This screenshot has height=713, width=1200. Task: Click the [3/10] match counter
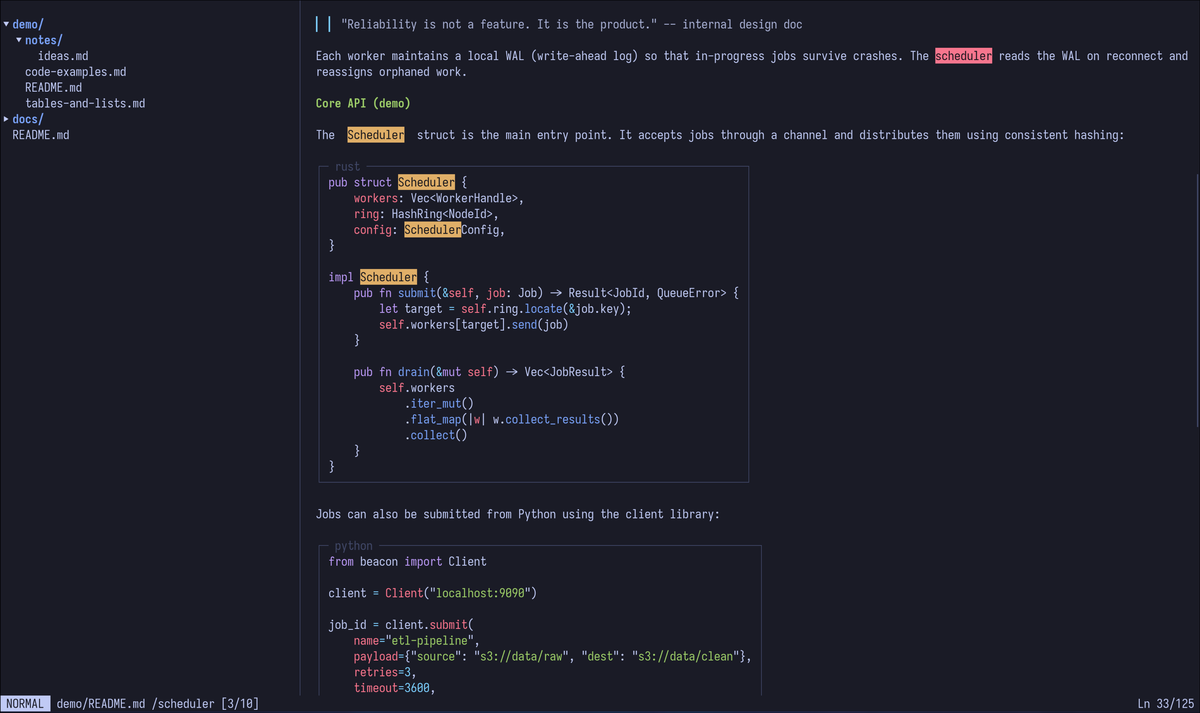[240, 703]
